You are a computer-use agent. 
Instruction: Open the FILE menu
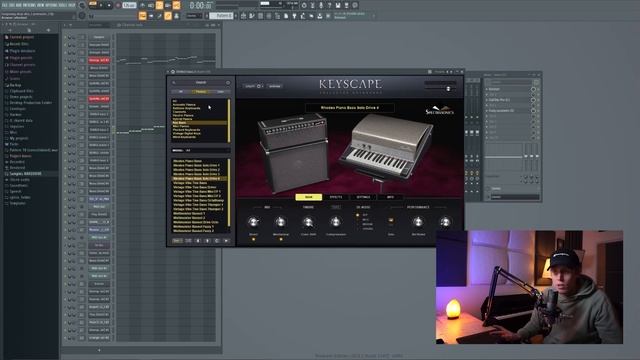(5, 5)
